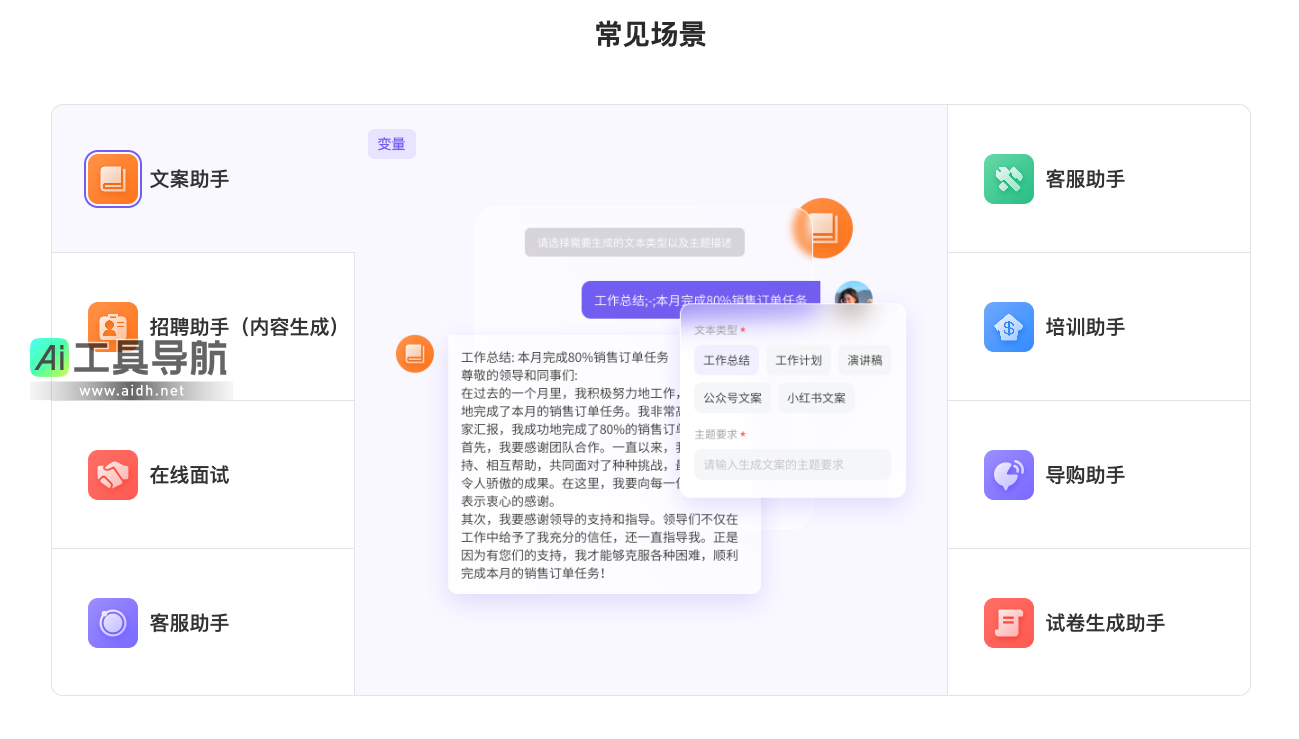
Task: Click the 主题要求 input field
Action: tap(792, 464)
